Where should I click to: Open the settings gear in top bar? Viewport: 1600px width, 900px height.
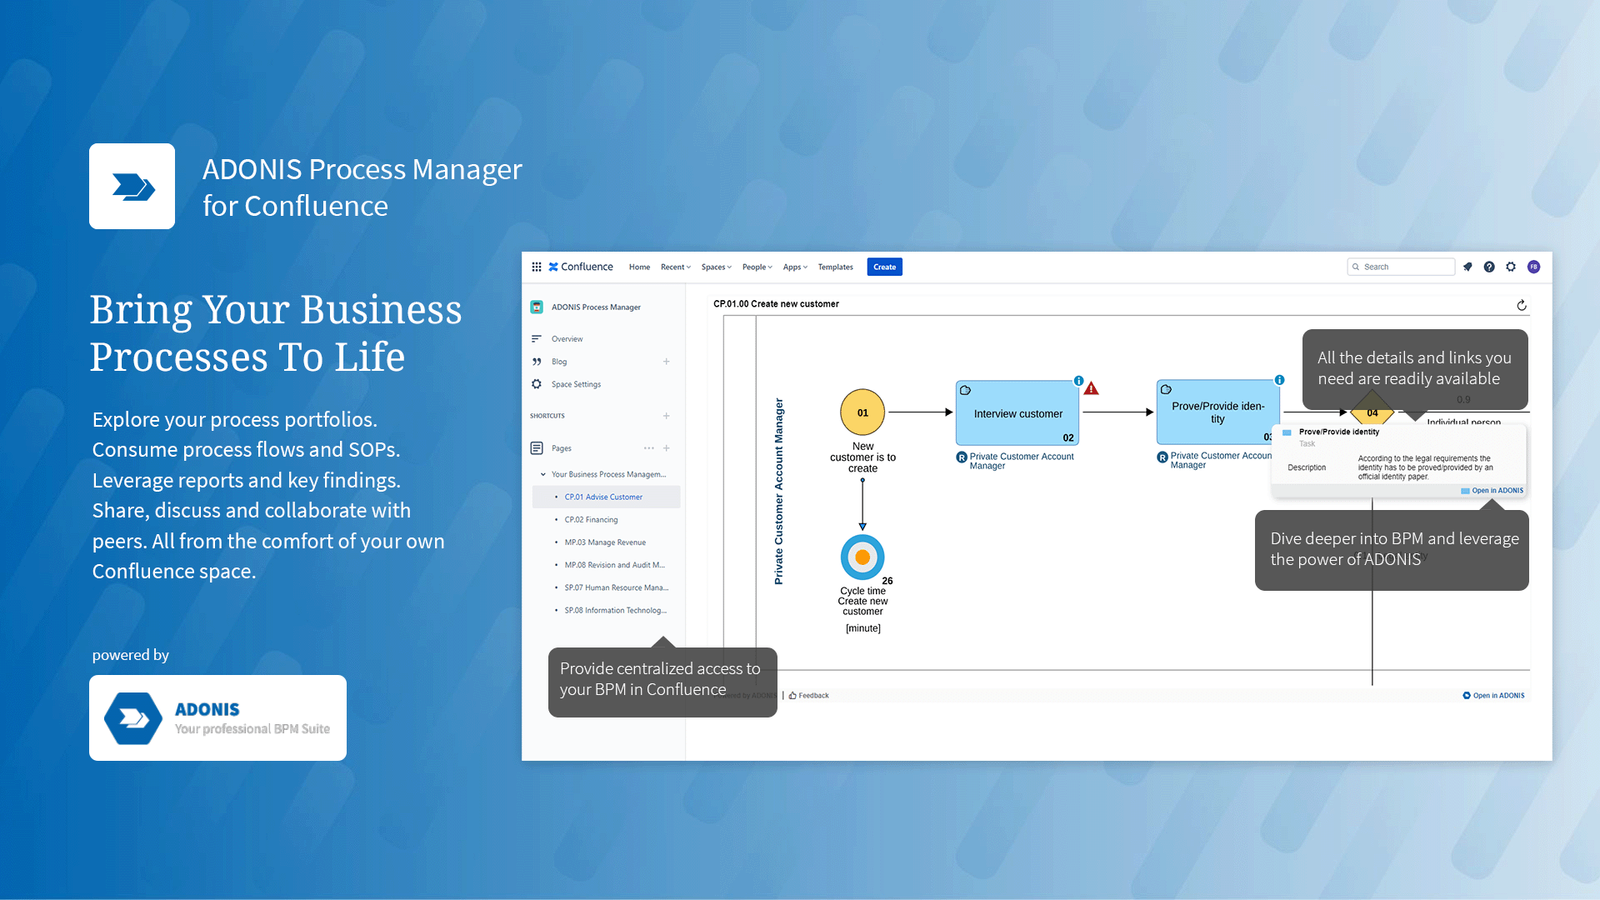pyautogui.click(x=1511, y=267)
